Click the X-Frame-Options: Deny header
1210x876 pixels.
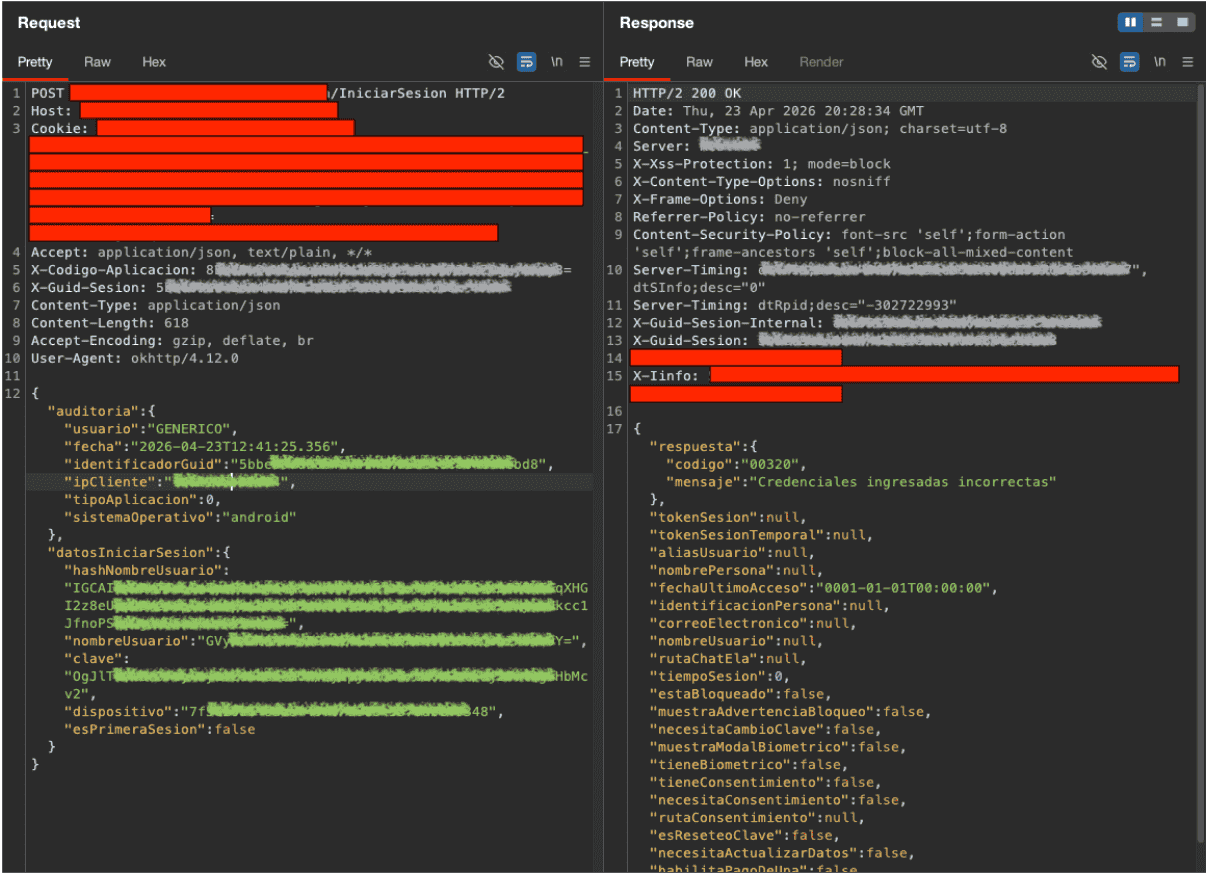click(720, 200)
